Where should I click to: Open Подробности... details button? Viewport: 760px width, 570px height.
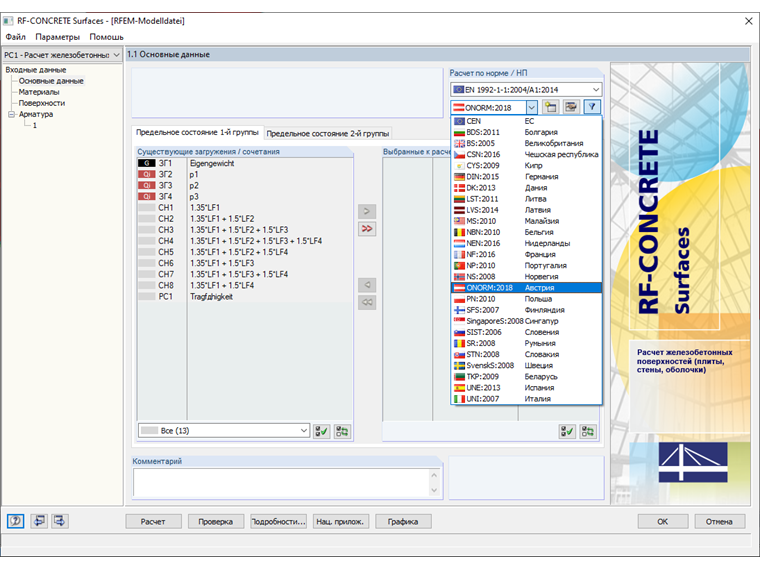278,522
